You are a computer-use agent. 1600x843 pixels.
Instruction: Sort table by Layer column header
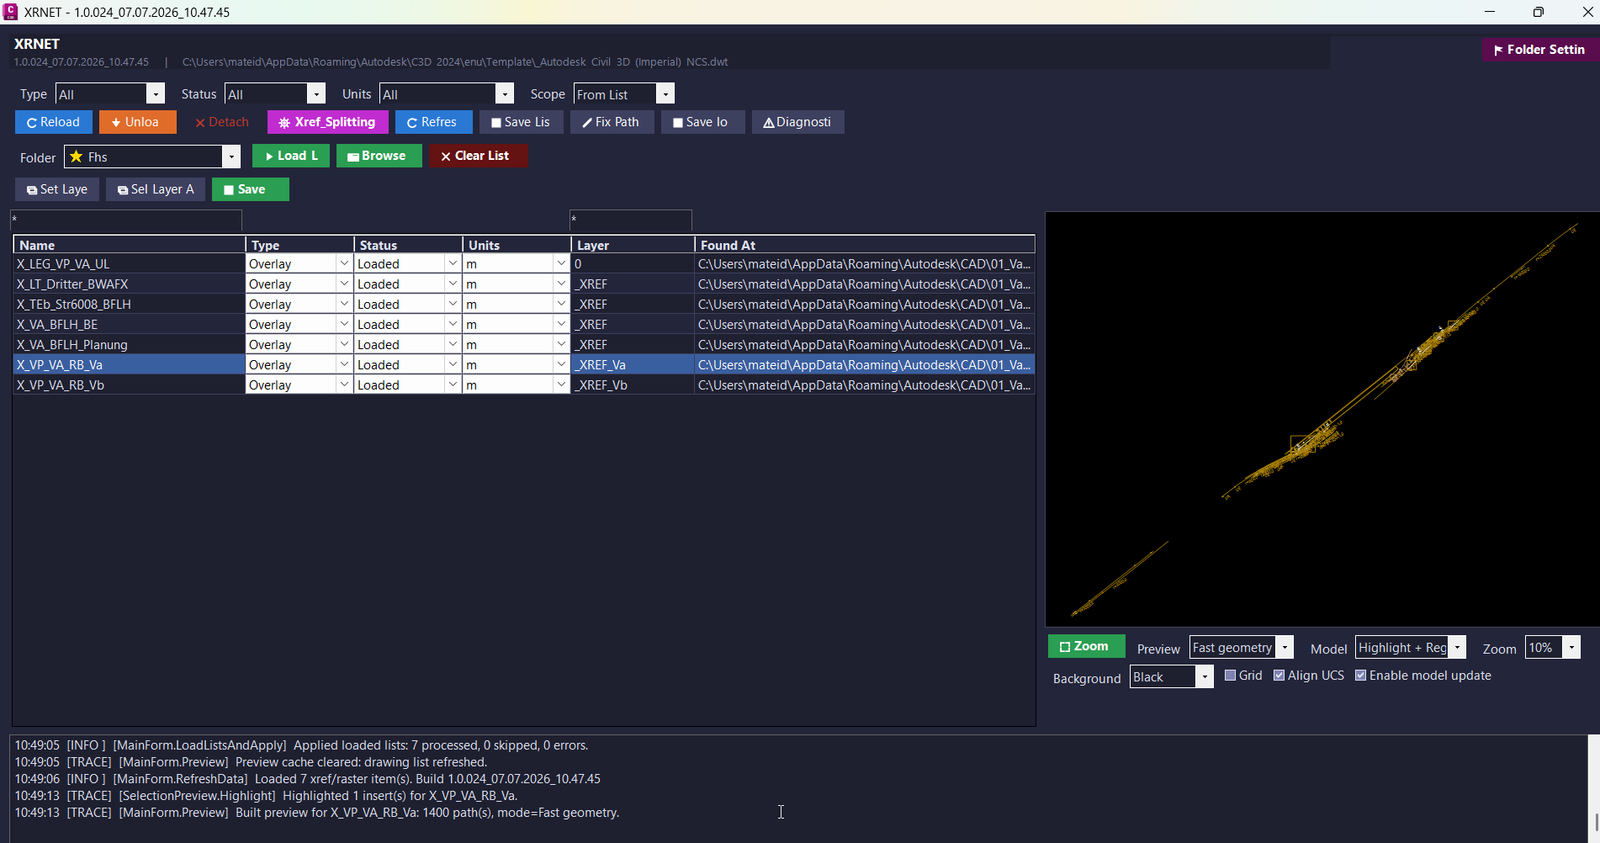pos(633,245)
